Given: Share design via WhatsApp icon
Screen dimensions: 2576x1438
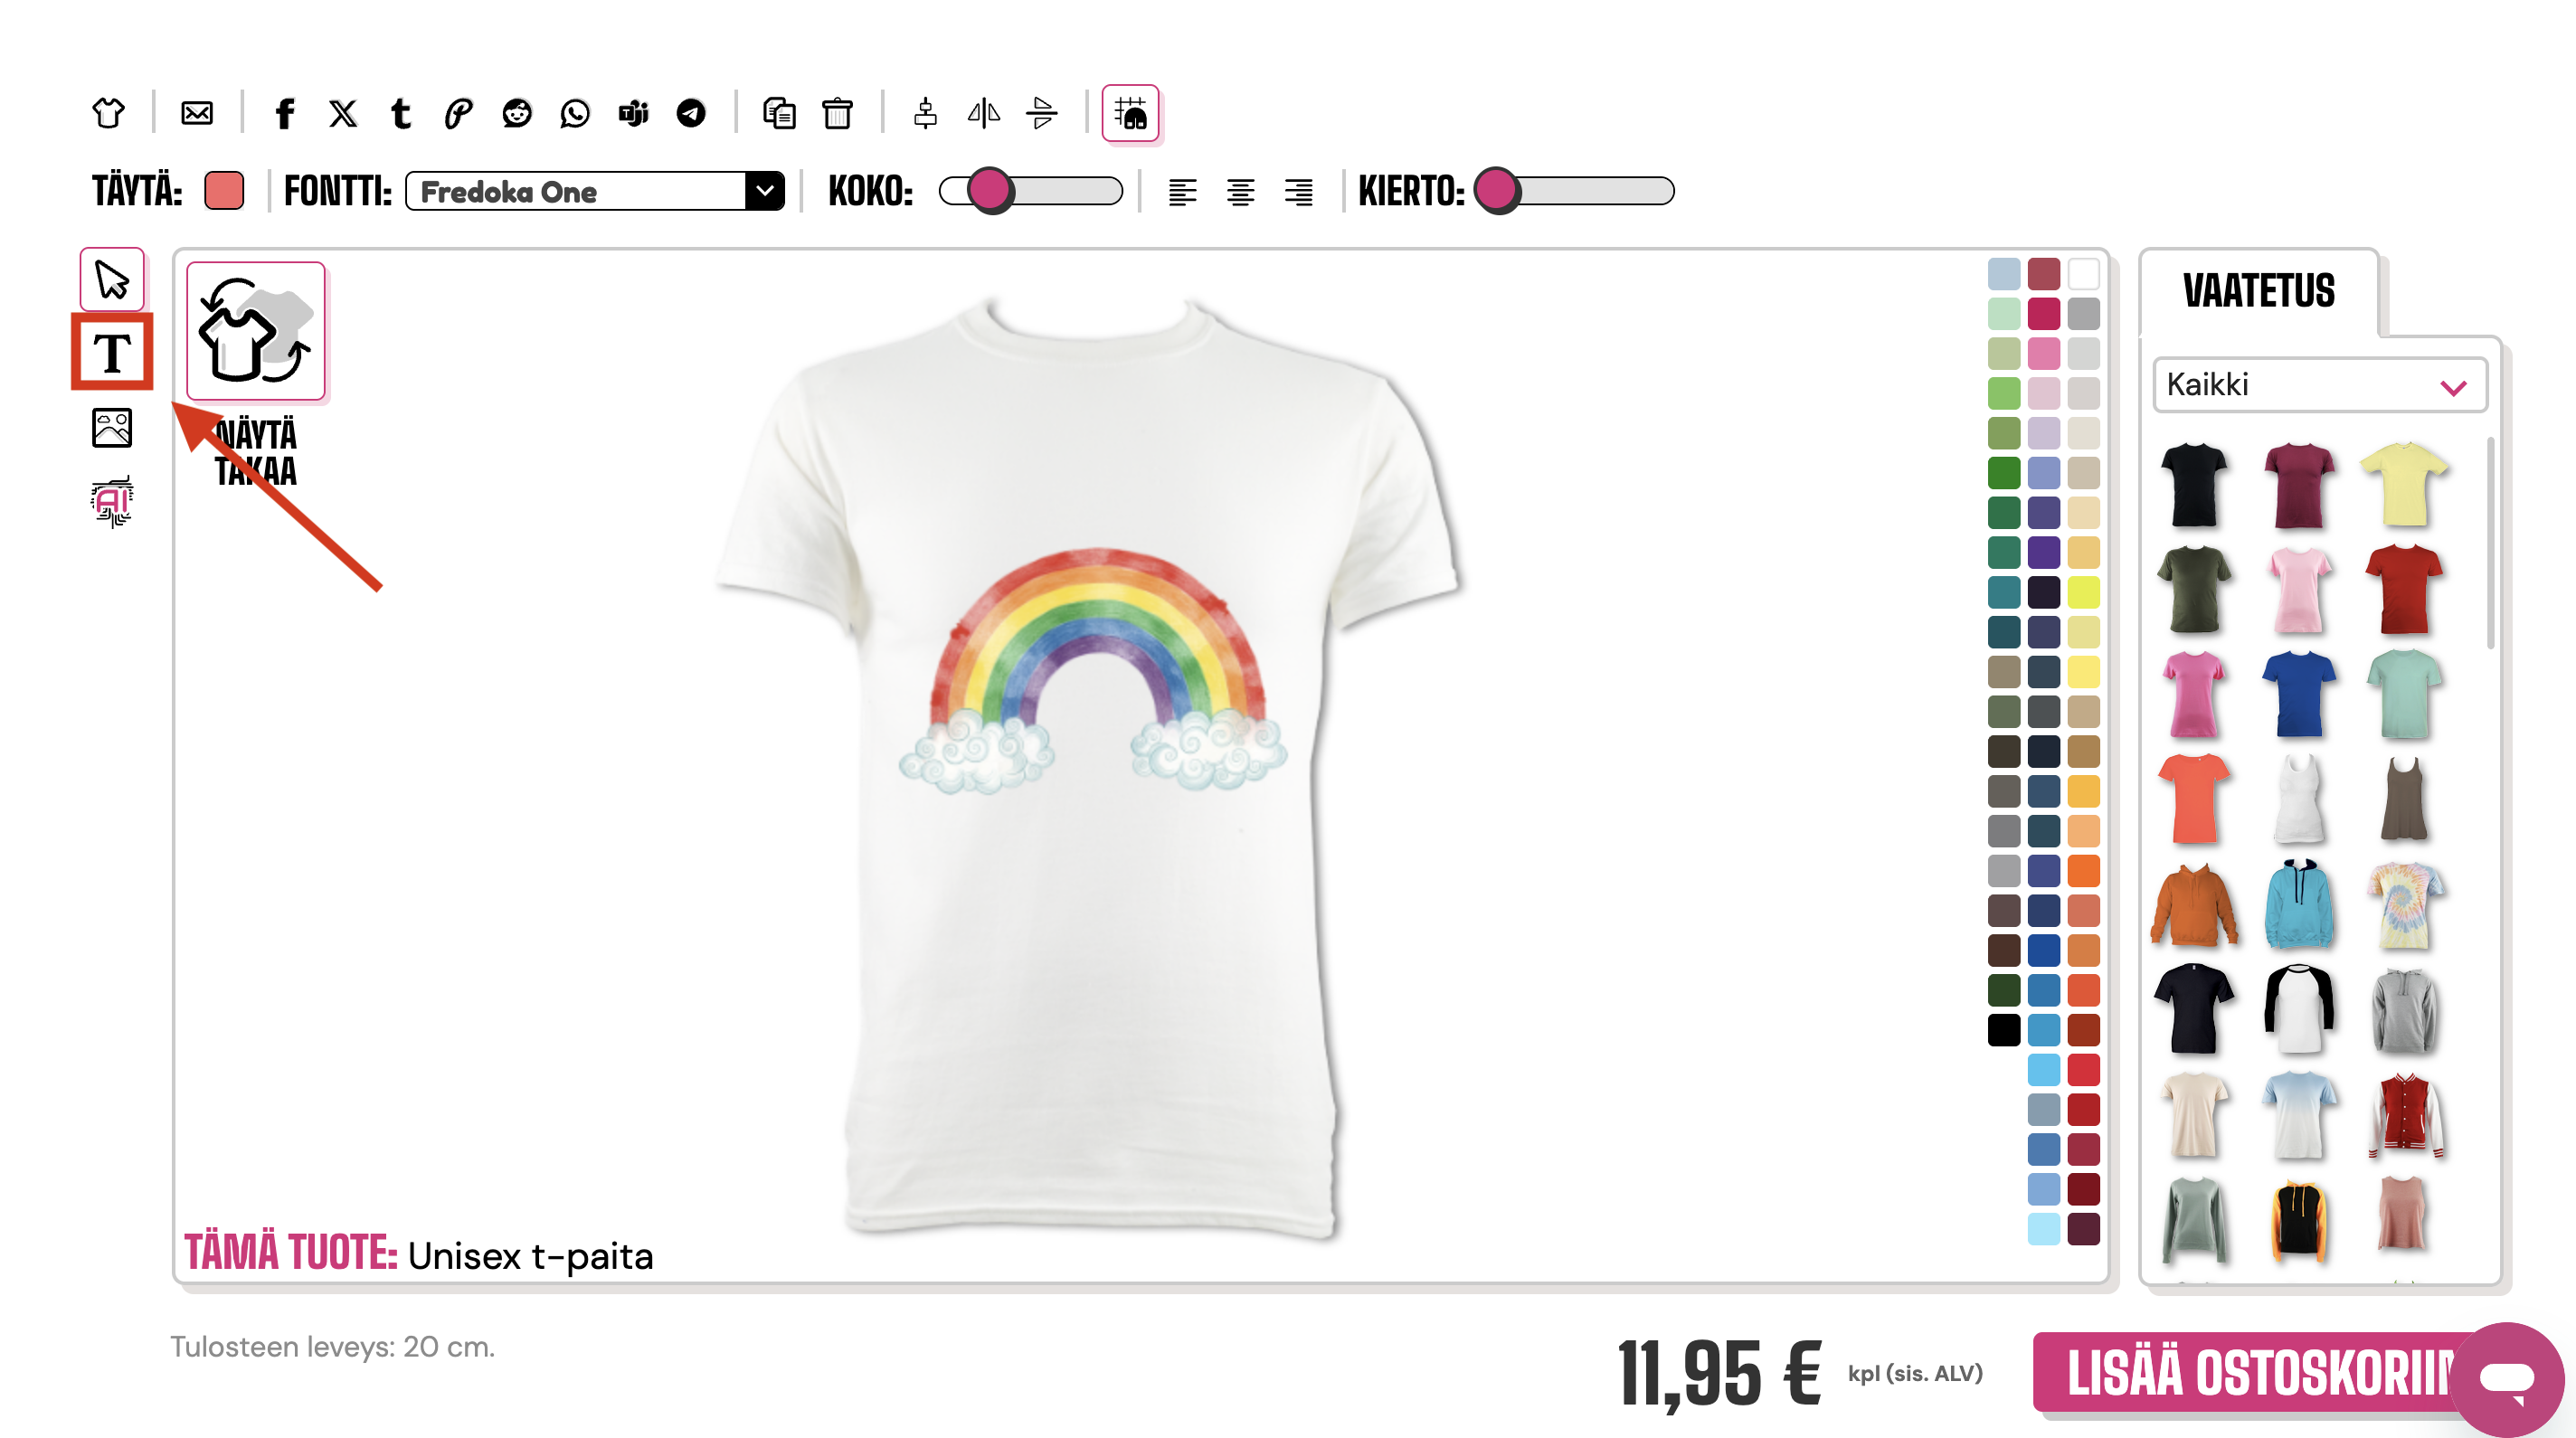Looking at the screenshot, I should tap(575, 113).
